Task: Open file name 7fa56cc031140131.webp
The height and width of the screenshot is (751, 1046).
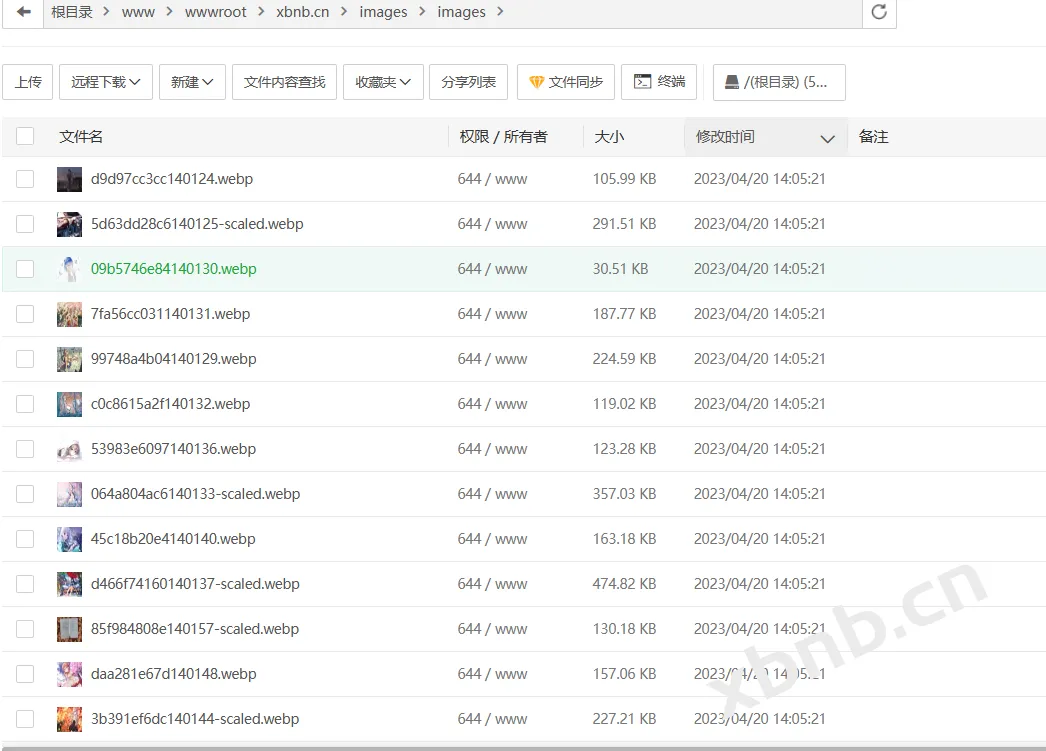Action: tap(170, 314)
